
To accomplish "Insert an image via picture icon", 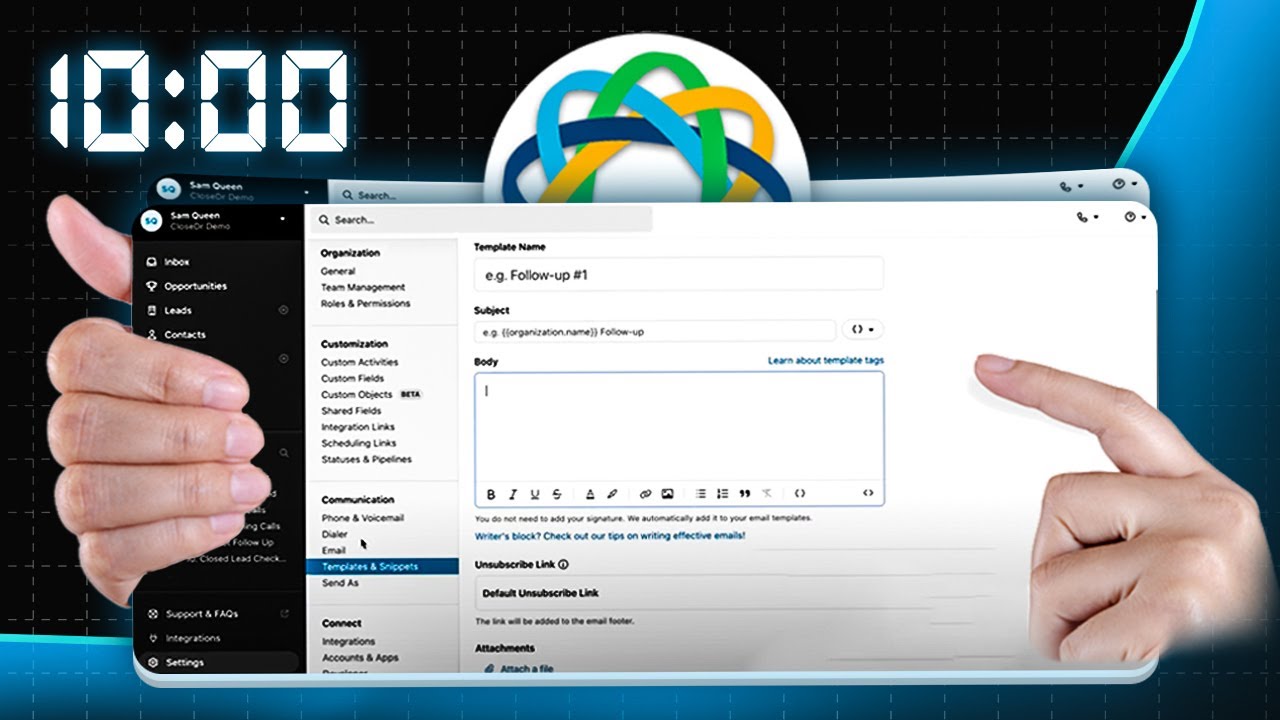I will (x=667, y=494).
